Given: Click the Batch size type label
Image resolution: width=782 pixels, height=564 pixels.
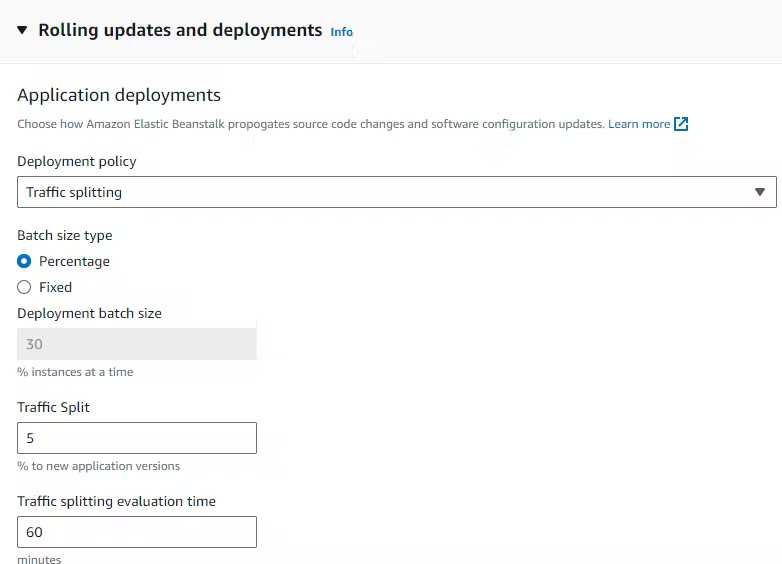Looking at the screenshot, I should coord(65,235).
